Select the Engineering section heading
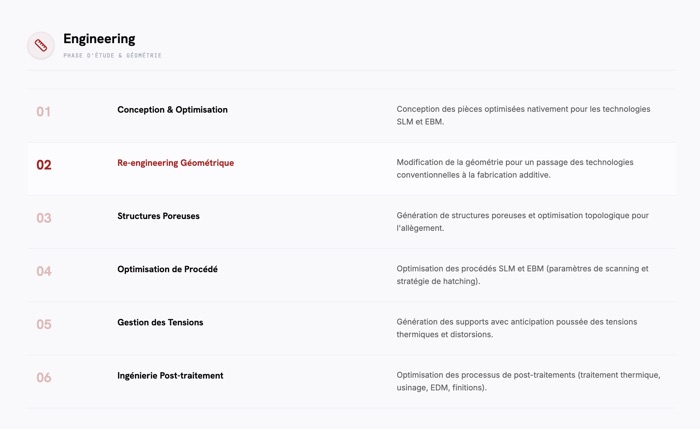The width and height of the screenshot is (700, 429). coord(99,39)
